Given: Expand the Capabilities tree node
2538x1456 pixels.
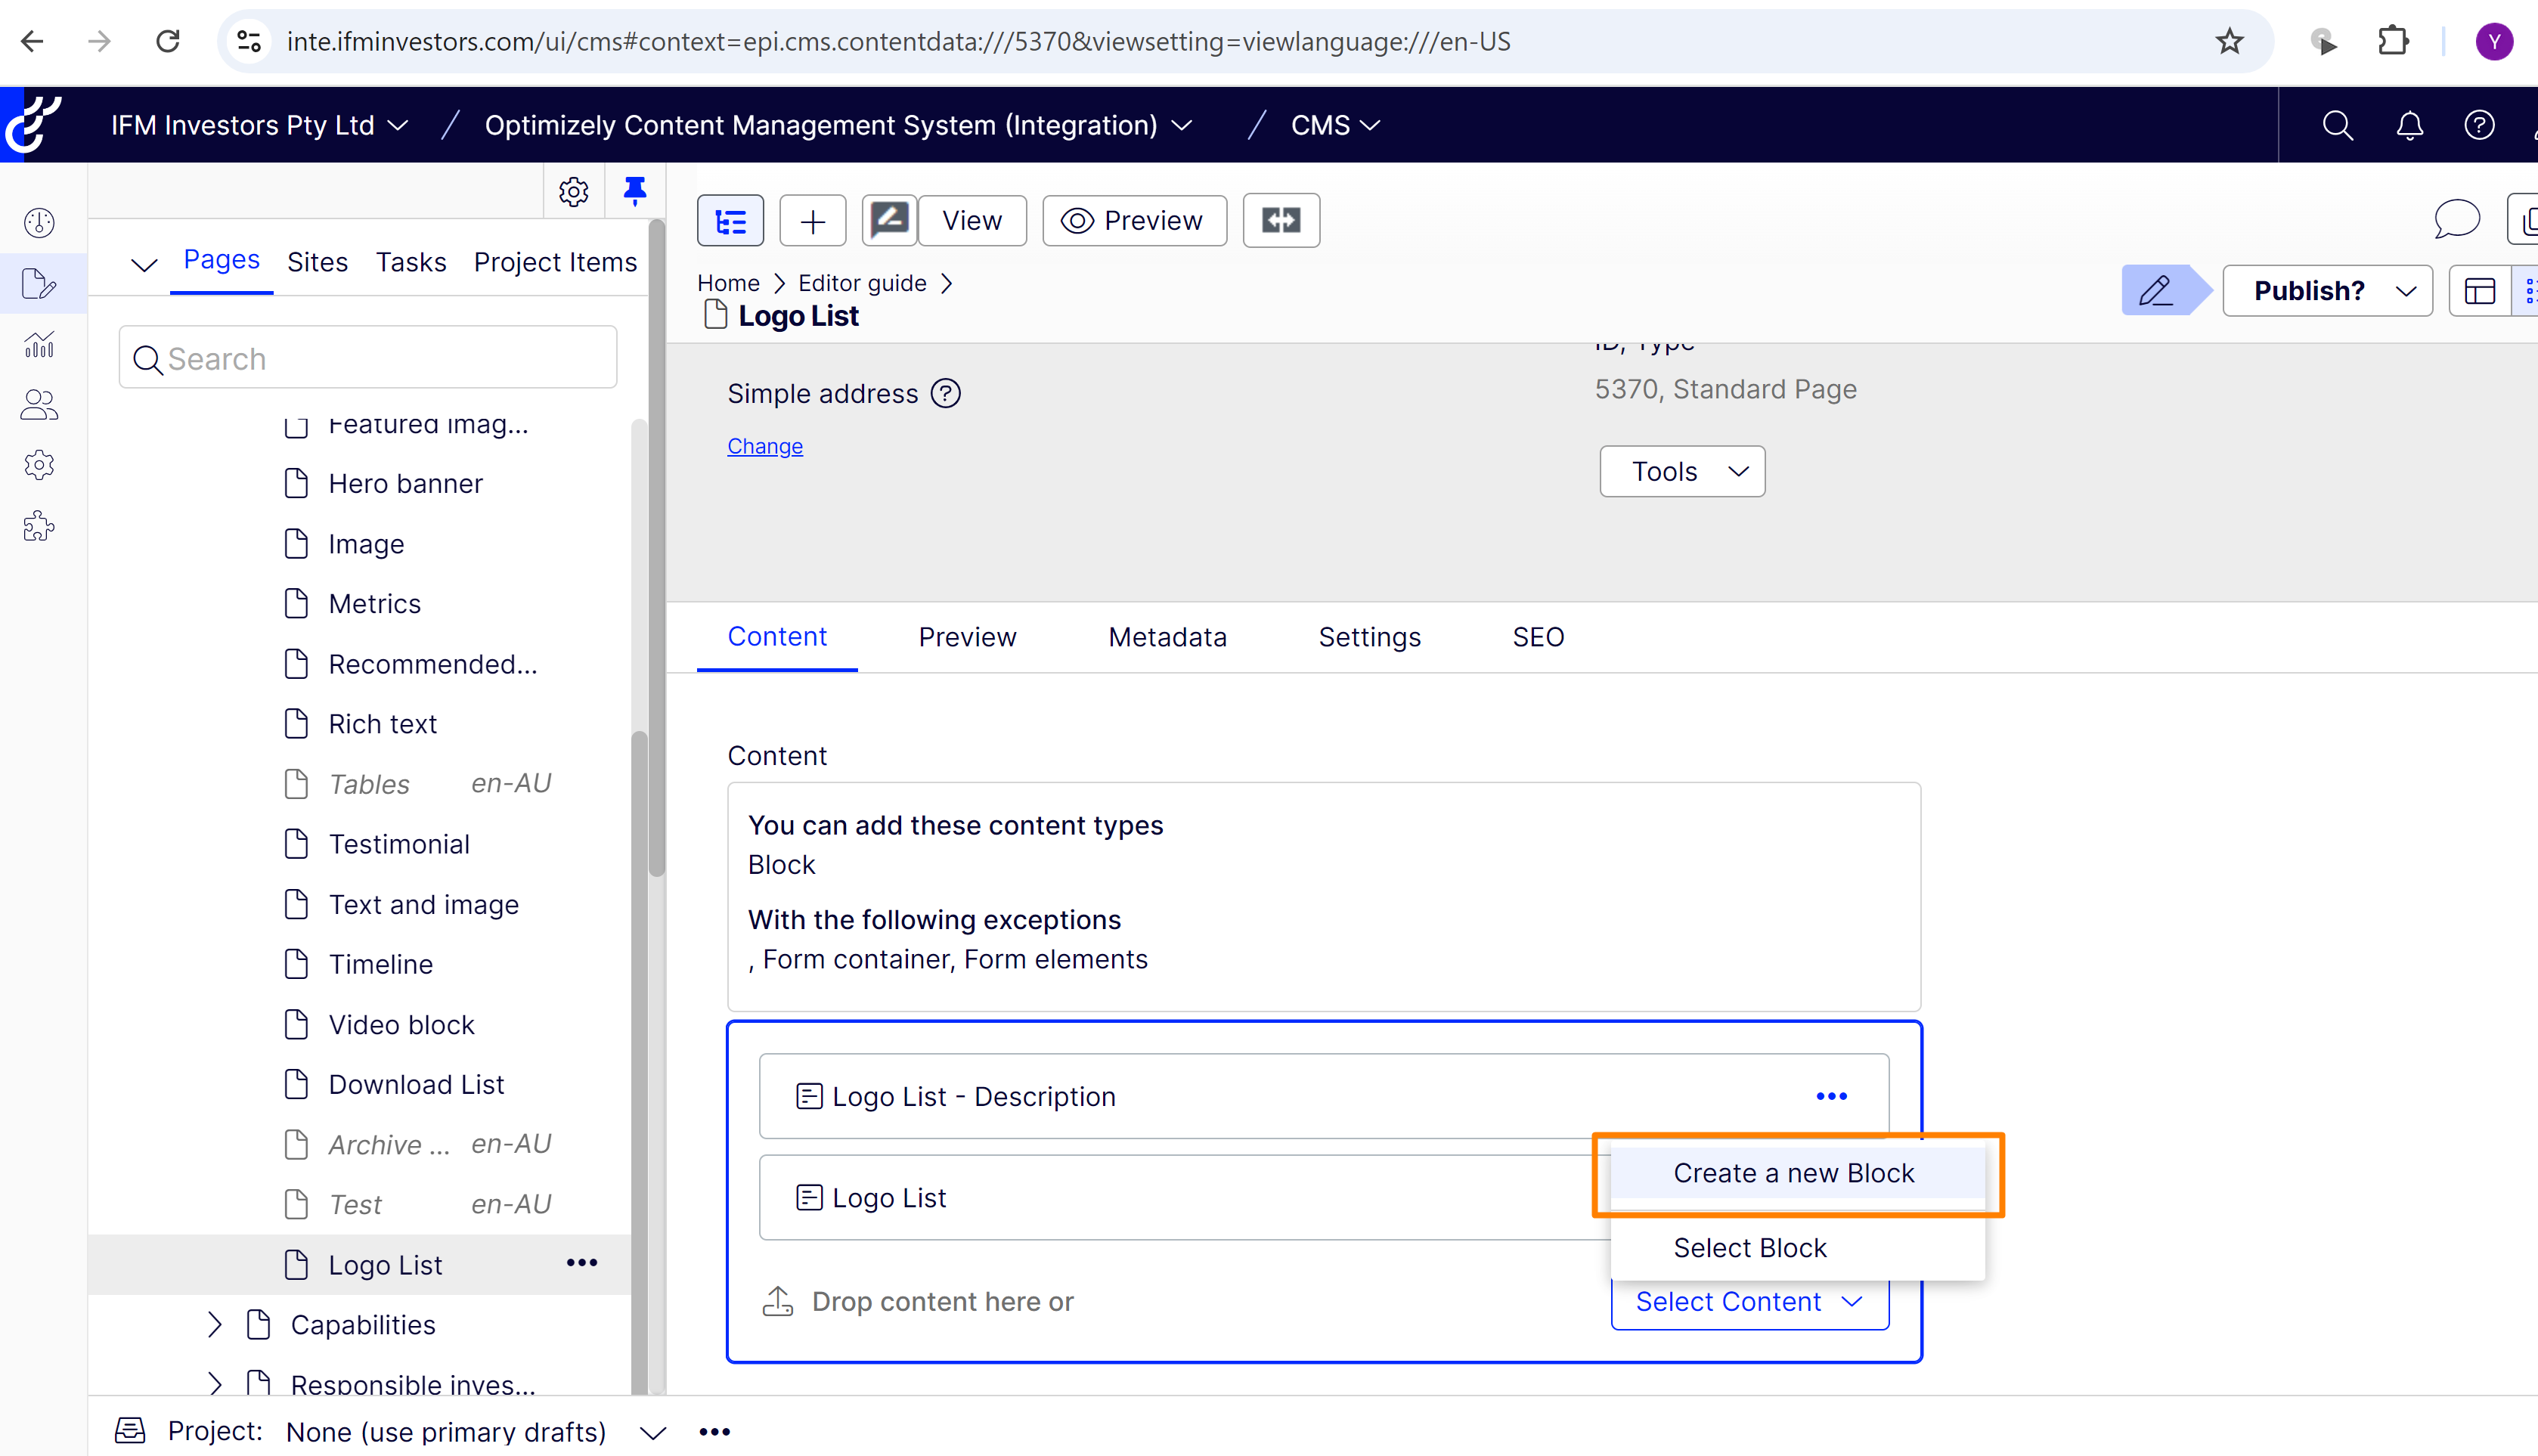Looking at the screenshot, I should (x=214, y=1325).
